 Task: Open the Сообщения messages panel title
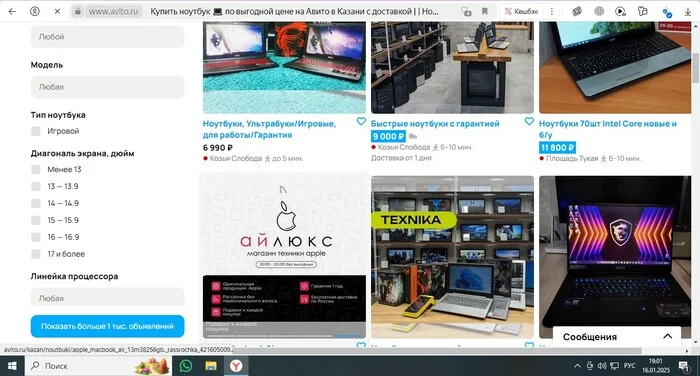coord(590,337)
